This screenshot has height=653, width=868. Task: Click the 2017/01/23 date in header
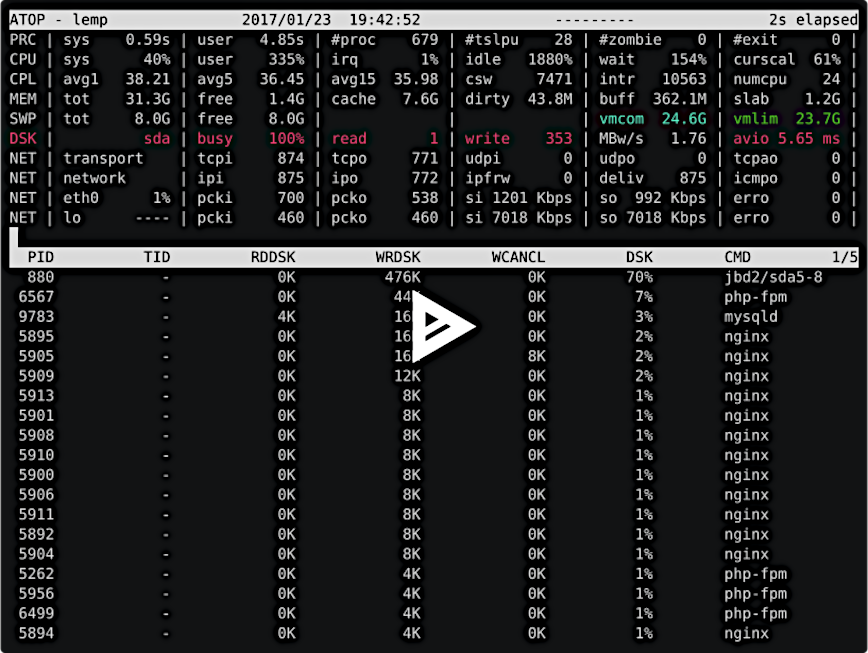[x=286, y=20]
